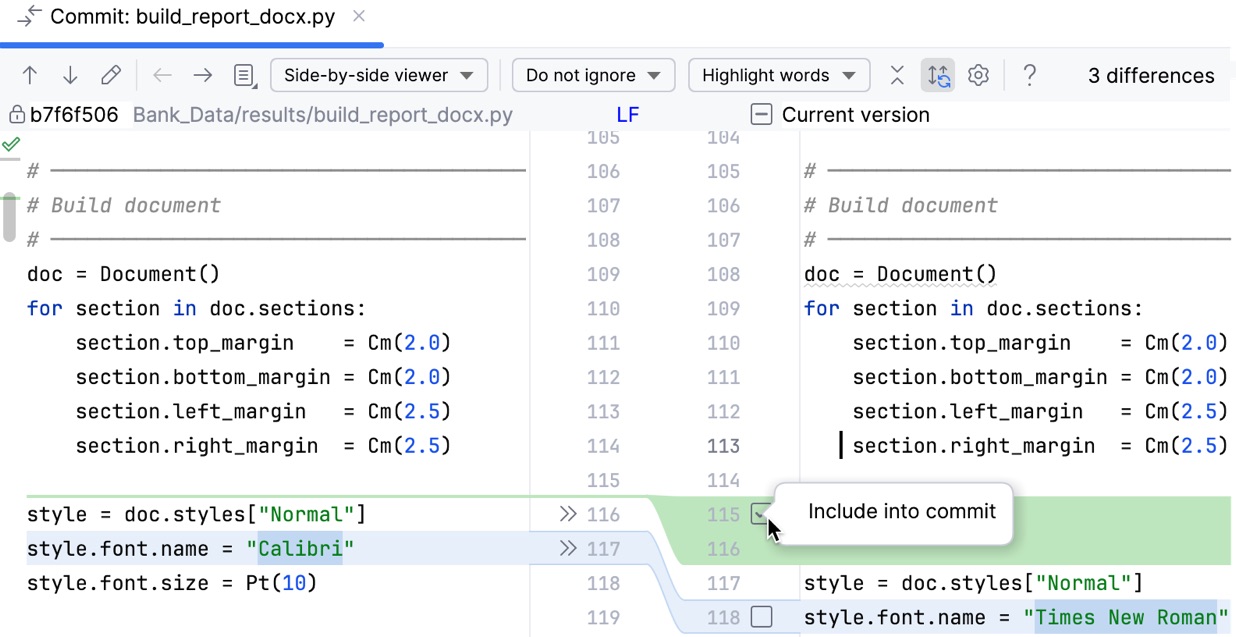Click left pane style = doc.styles["Normal"] line
Screen dimensions: 1236x637
[x=197, y=514]
